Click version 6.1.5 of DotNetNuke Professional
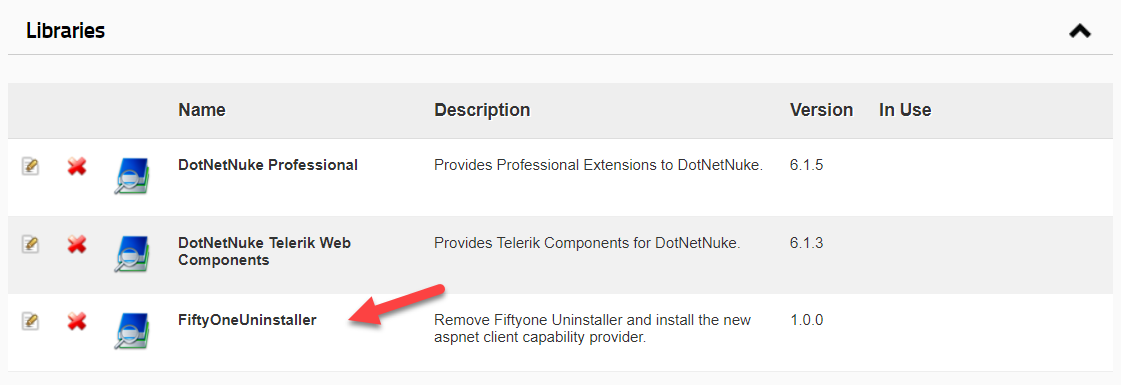 [807, 165]
